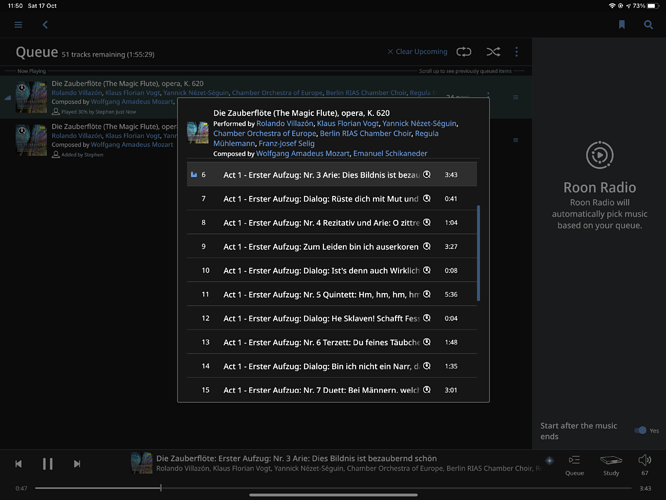Click the signal path quality light
Screen dimensions: 666x500
tap(550, 460)
